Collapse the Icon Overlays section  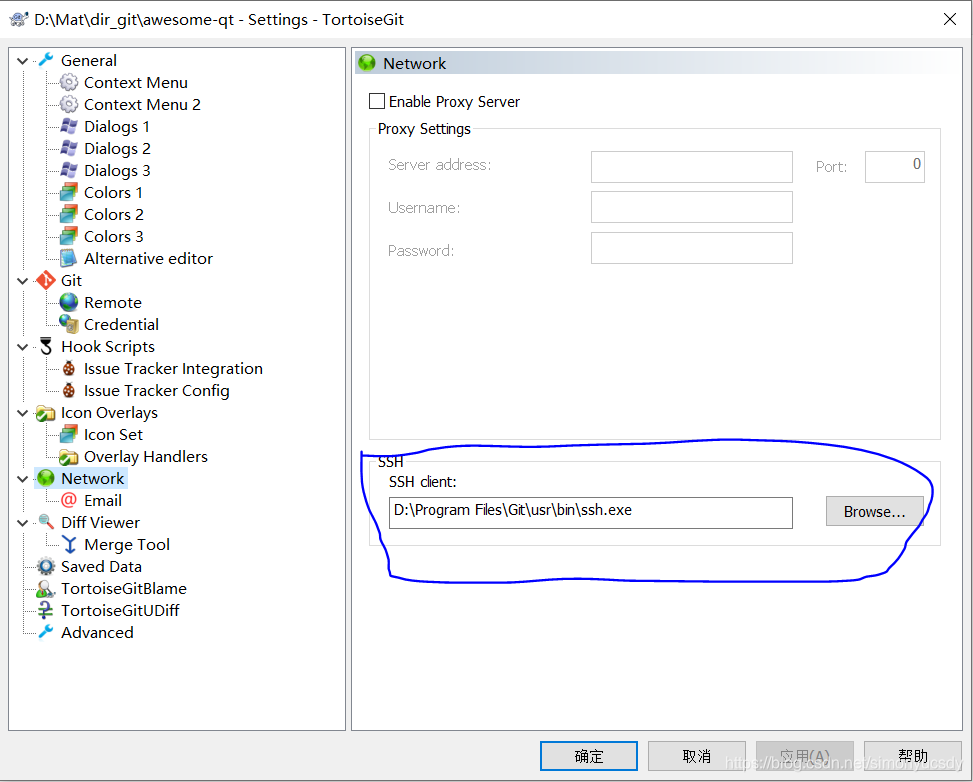22,412
